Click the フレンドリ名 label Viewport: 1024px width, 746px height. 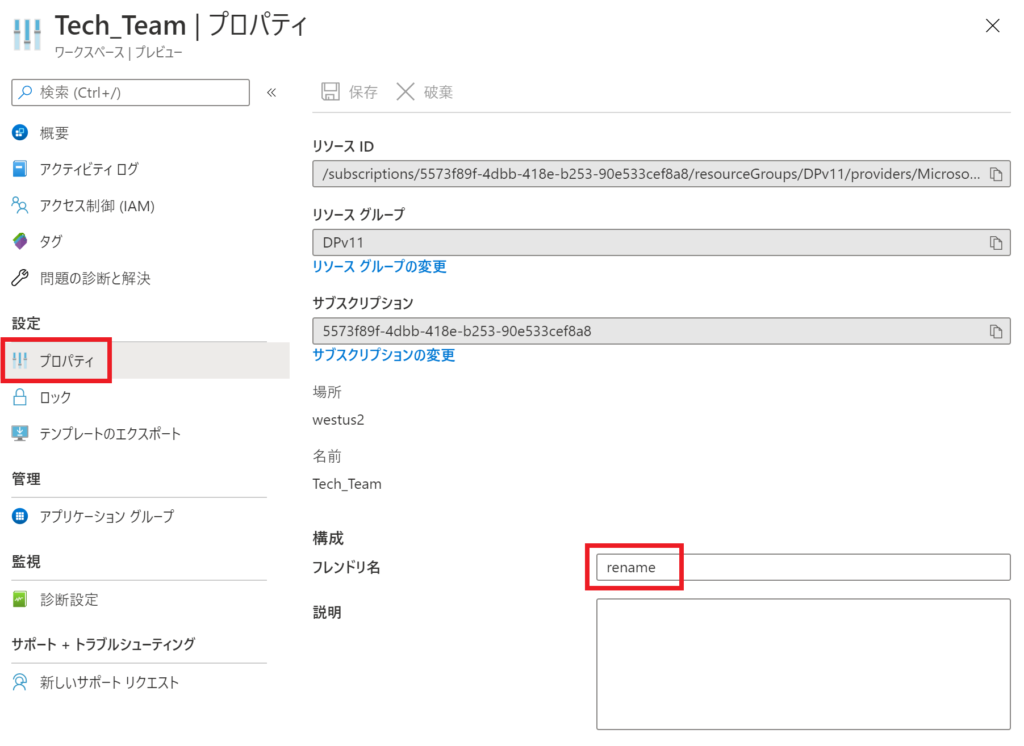click(346, 567)
